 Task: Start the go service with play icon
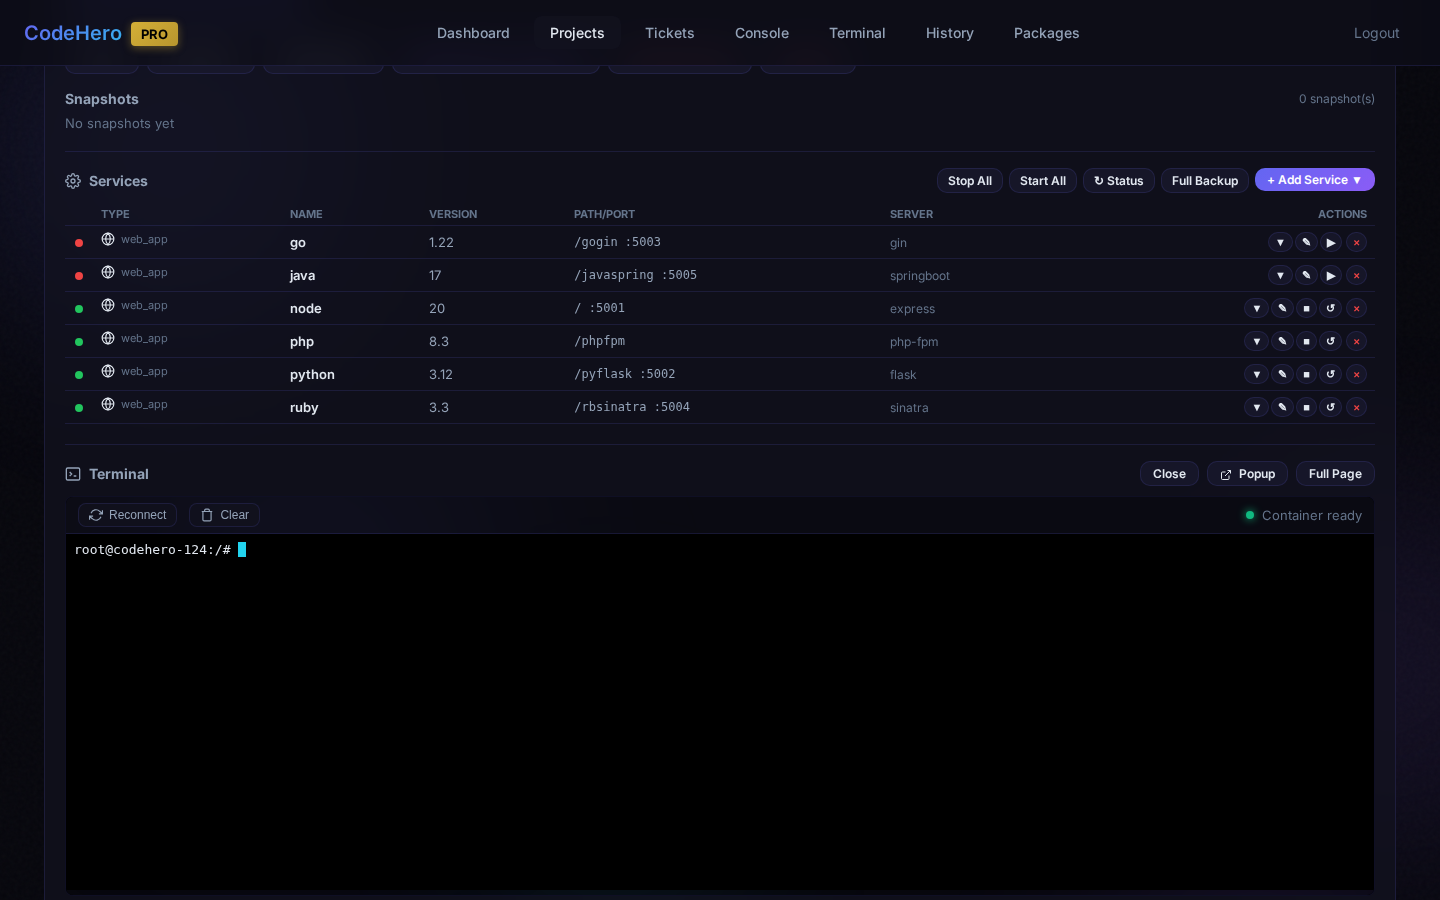point(1330,243)
